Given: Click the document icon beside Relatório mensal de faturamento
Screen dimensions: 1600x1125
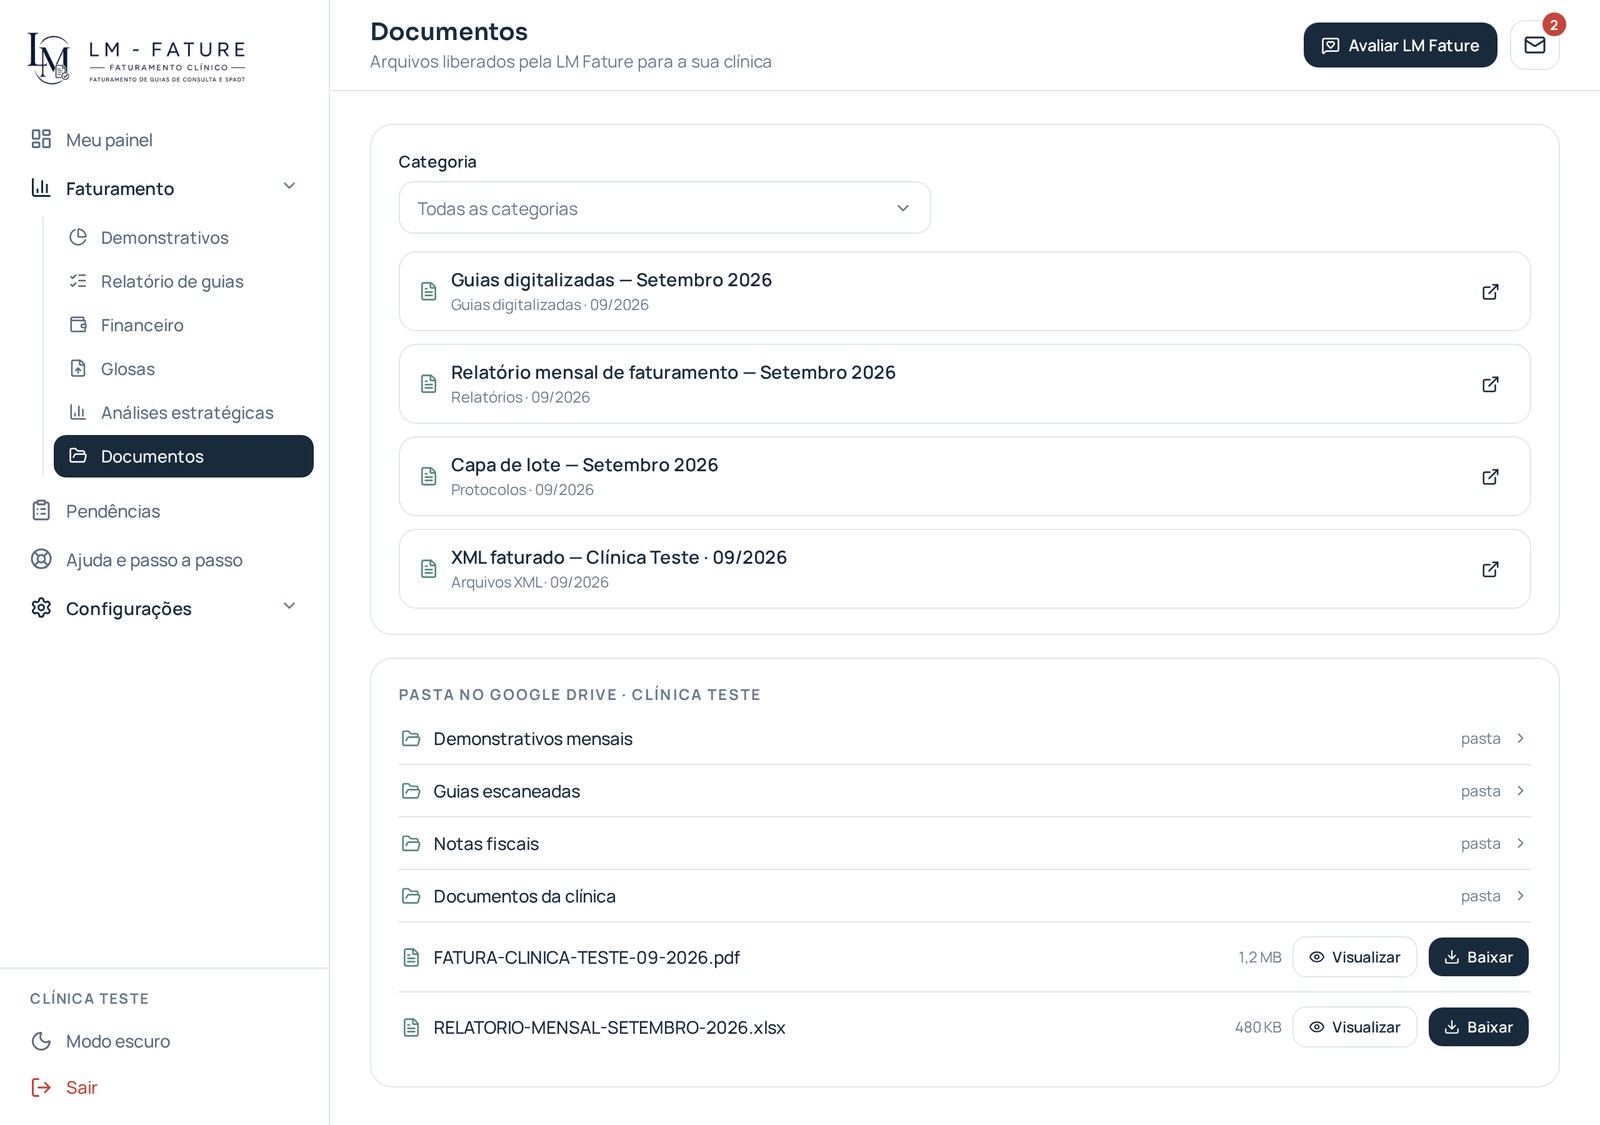Looking at the screenshot, I should click(429, 384).
